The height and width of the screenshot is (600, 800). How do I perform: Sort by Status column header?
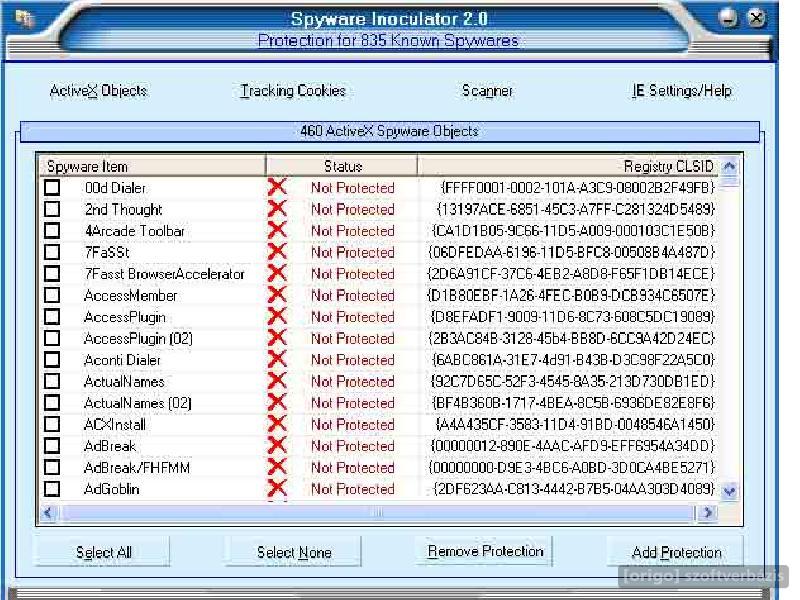pos(342,166)
